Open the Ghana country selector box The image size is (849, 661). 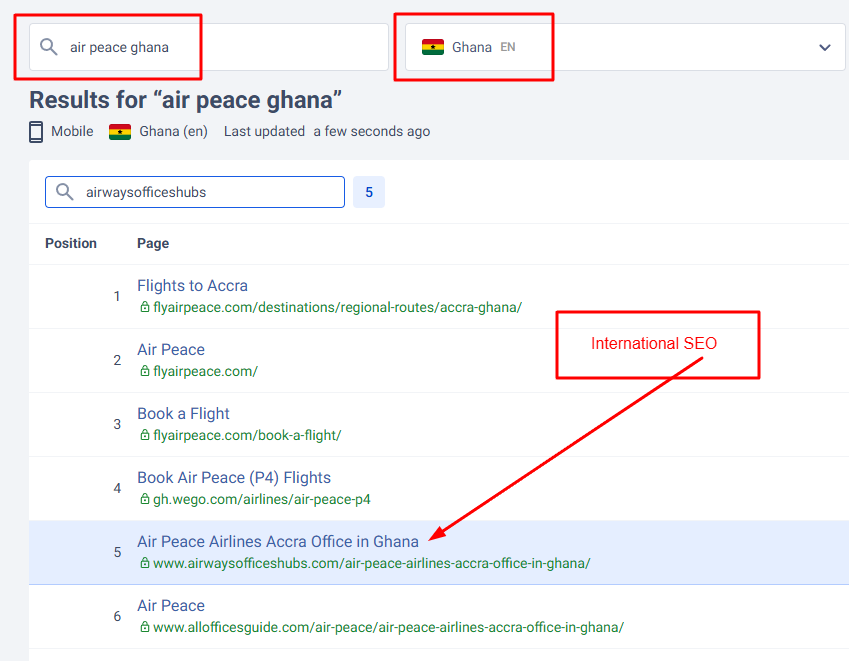625,47
